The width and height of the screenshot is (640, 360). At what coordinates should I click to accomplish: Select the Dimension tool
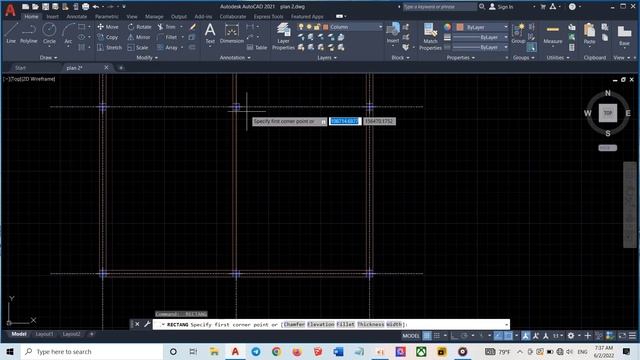[231, 33]
